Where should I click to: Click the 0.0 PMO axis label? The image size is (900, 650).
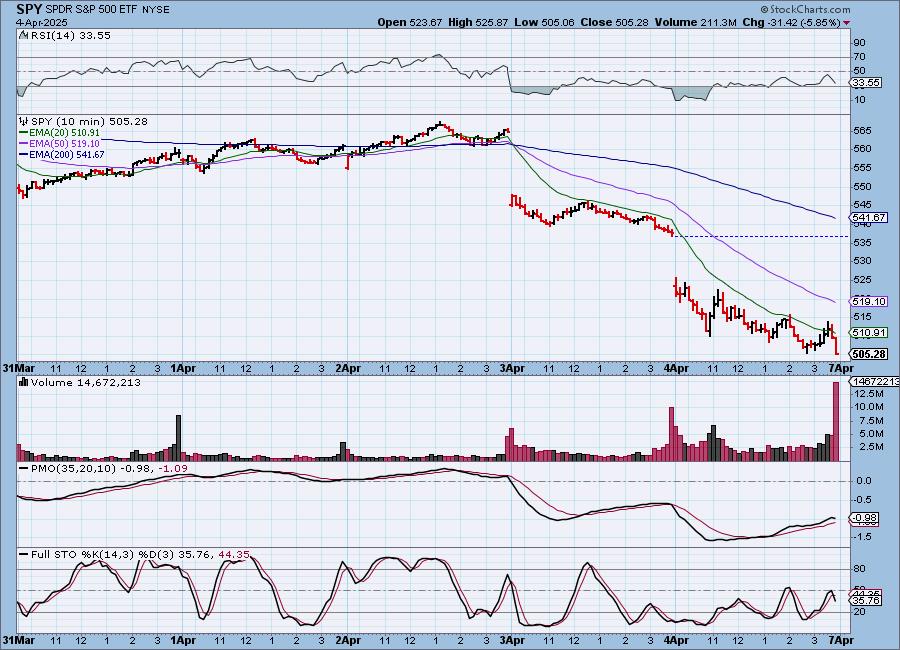click(x=864, y=481)
